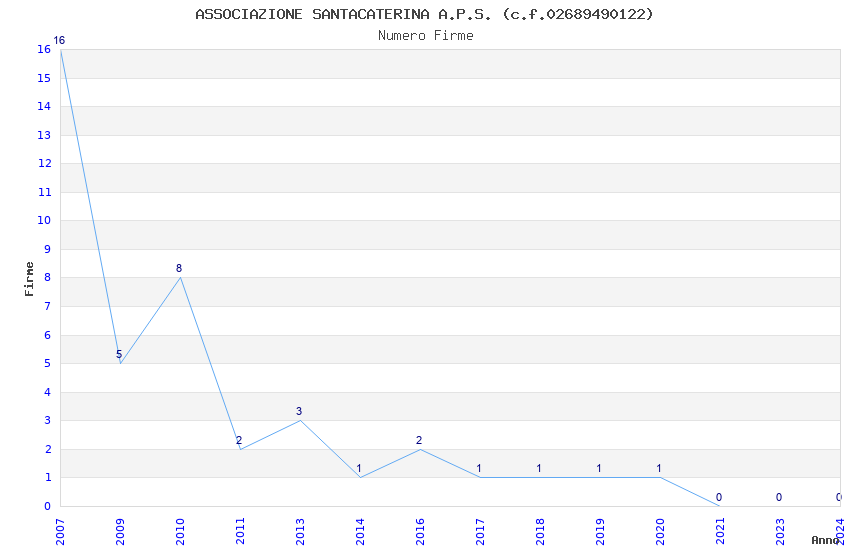Image resolution: width=850 pixels, height=550 pixels.
Task: Click y-axis tick value 10
Action: [x=44, y=221]
